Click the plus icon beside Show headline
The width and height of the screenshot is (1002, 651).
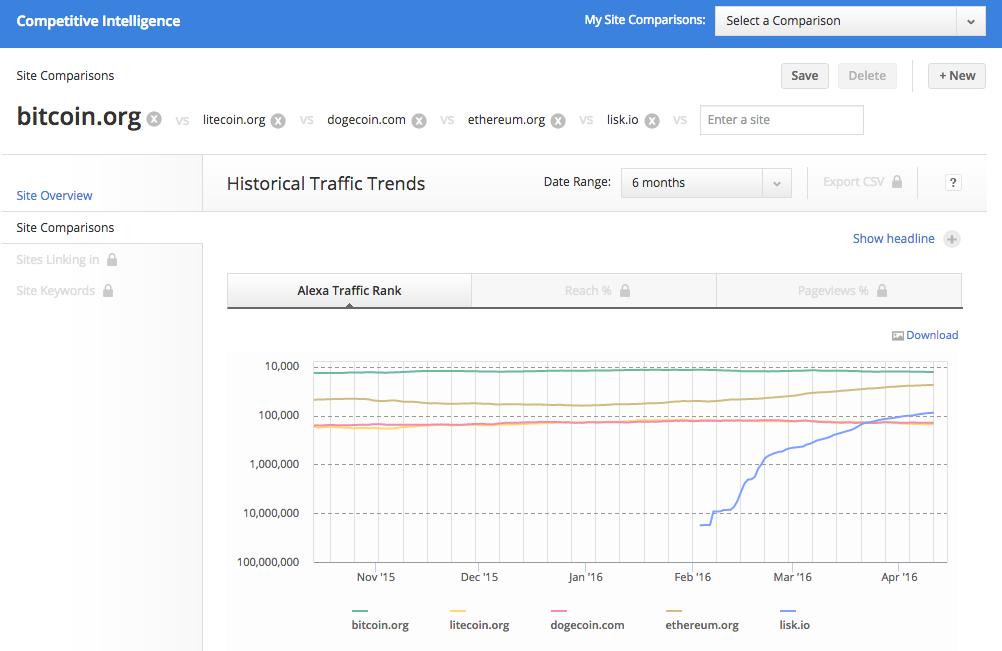coord(952,239)
